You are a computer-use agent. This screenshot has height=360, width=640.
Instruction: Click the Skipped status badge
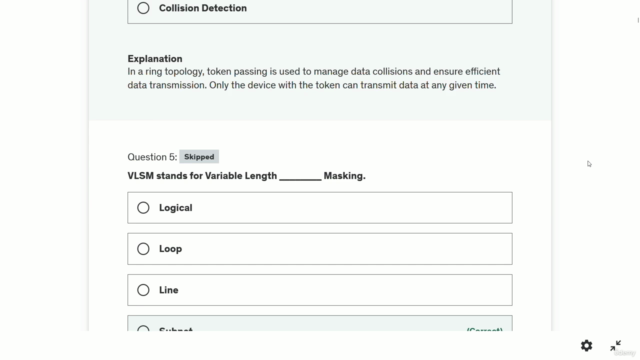[199, 157]
